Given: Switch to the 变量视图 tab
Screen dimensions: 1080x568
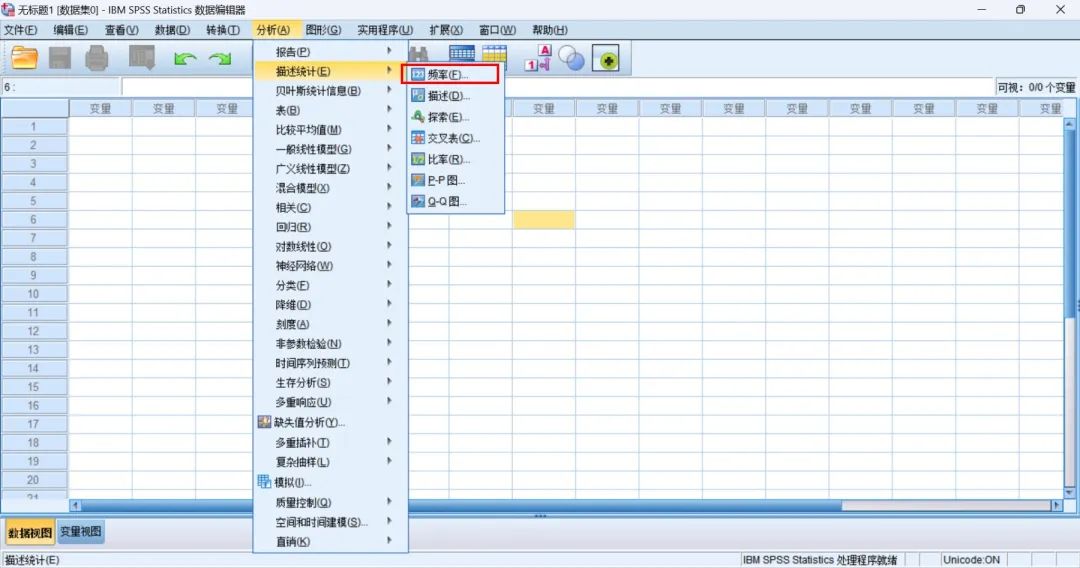Looking at the screenshot, I should coord(81,532).
